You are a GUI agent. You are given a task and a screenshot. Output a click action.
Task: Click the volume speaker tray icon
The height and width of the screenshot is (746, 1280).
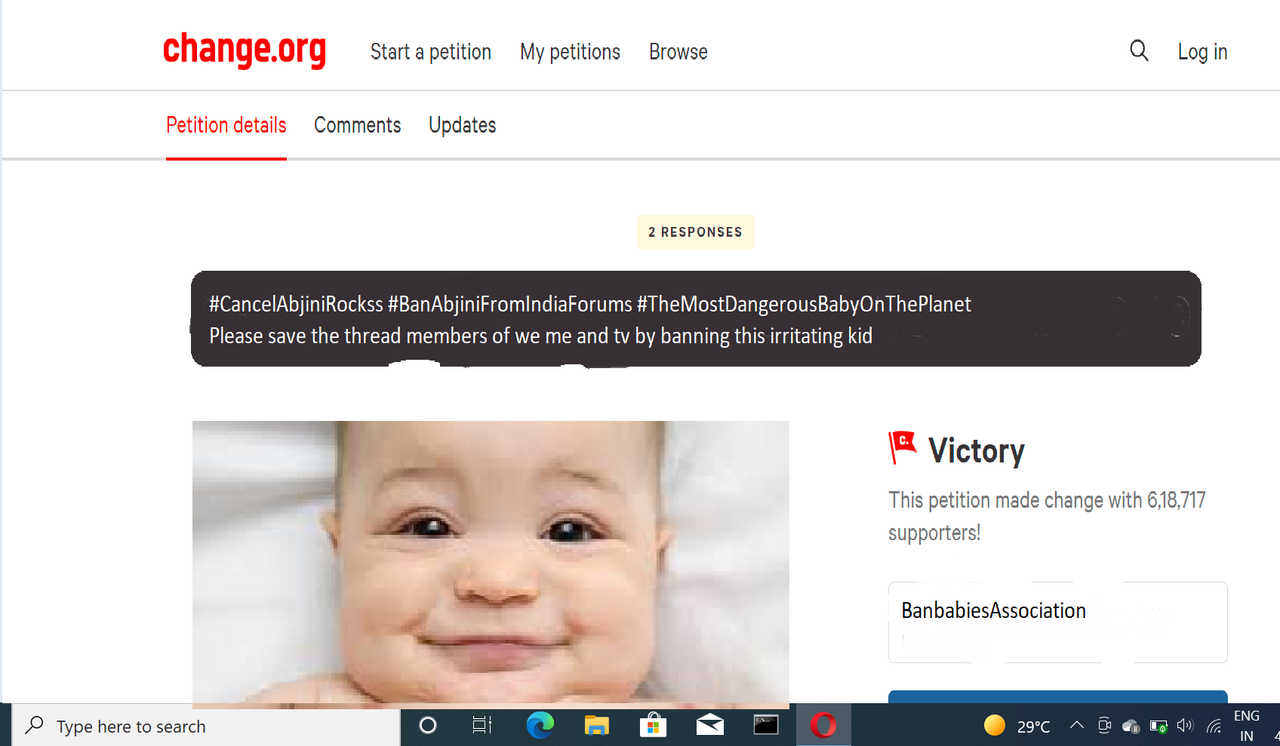1185,726
